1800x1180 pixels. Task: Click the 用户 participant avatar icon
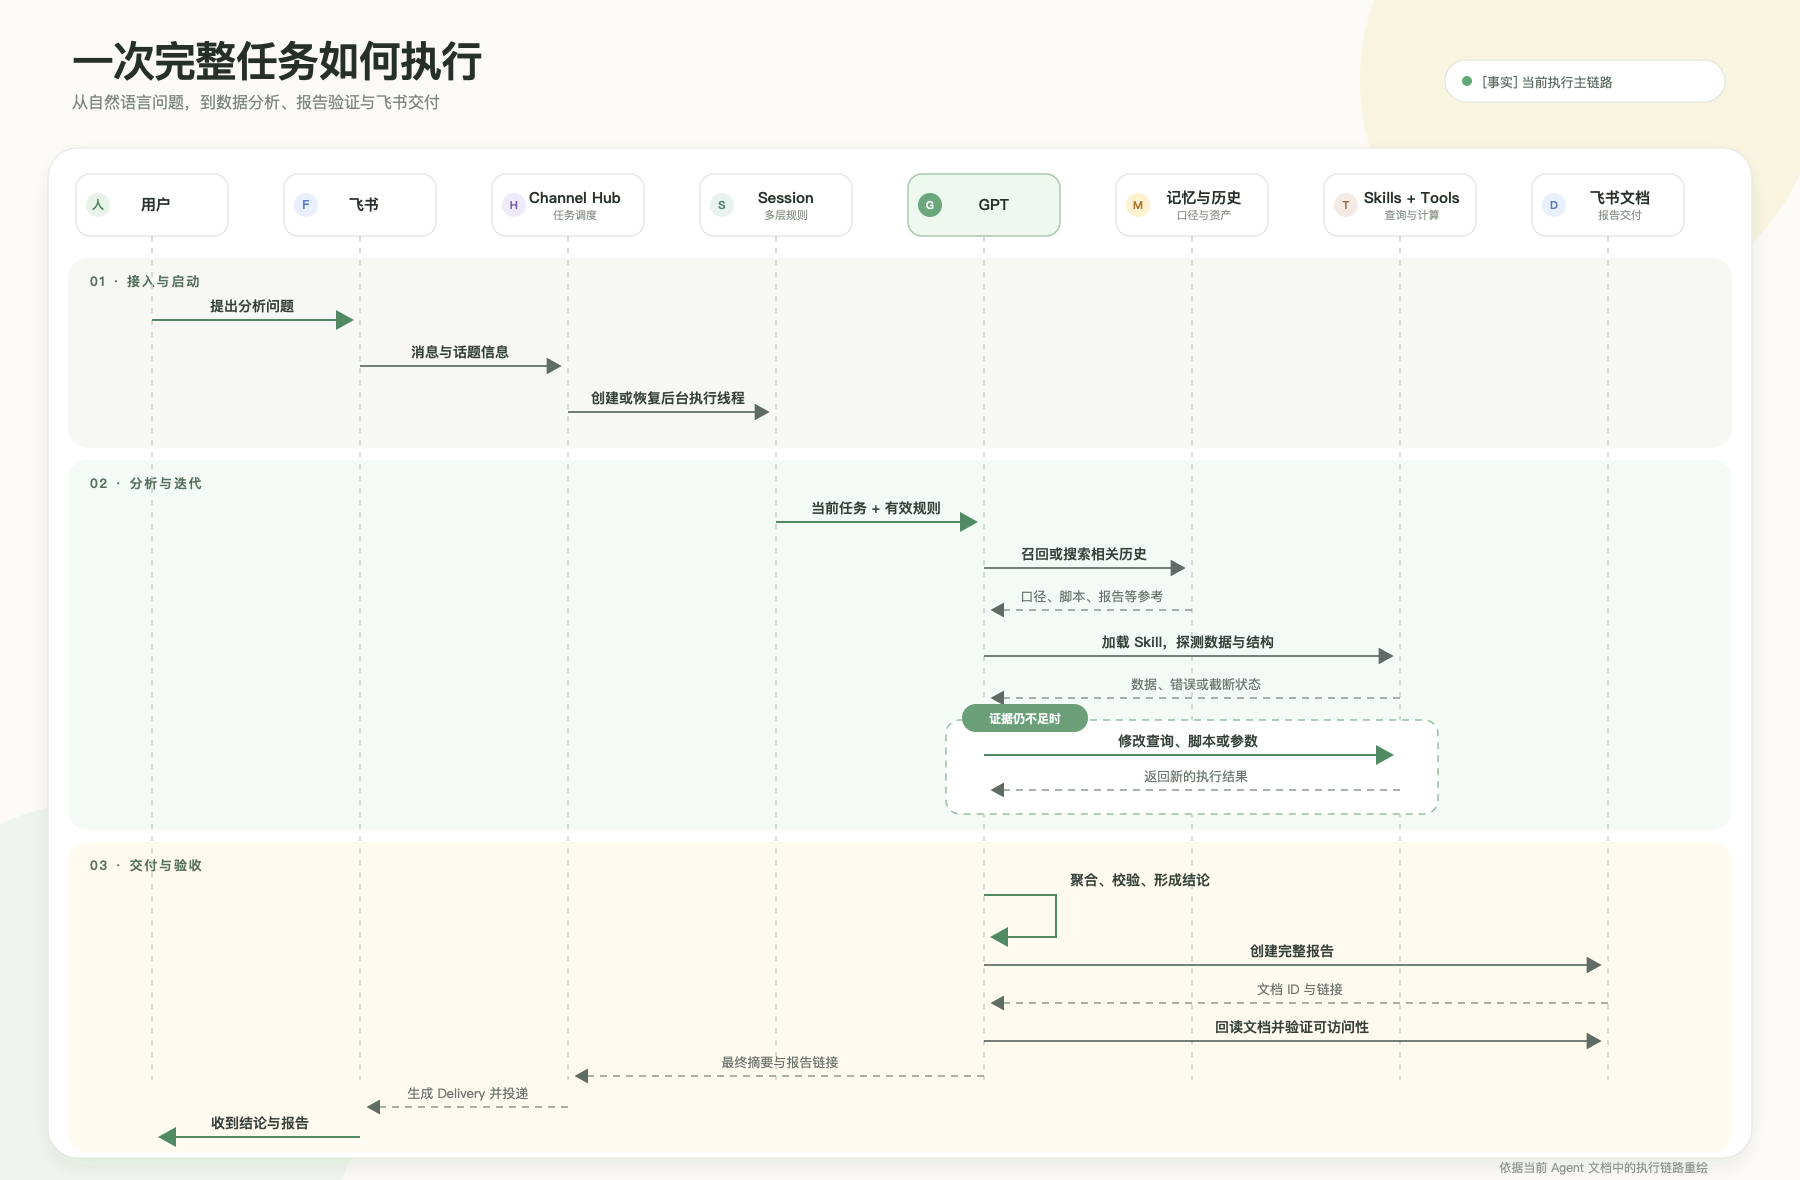[x=98, y=205]
